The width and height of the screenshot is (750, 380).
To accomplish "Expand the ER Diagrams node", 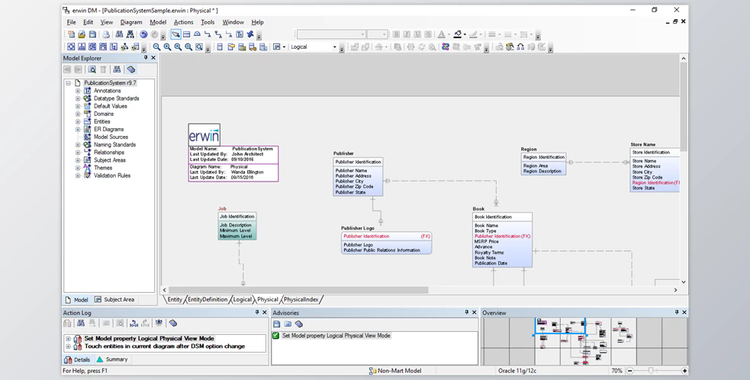I will [x=78, y=129].
